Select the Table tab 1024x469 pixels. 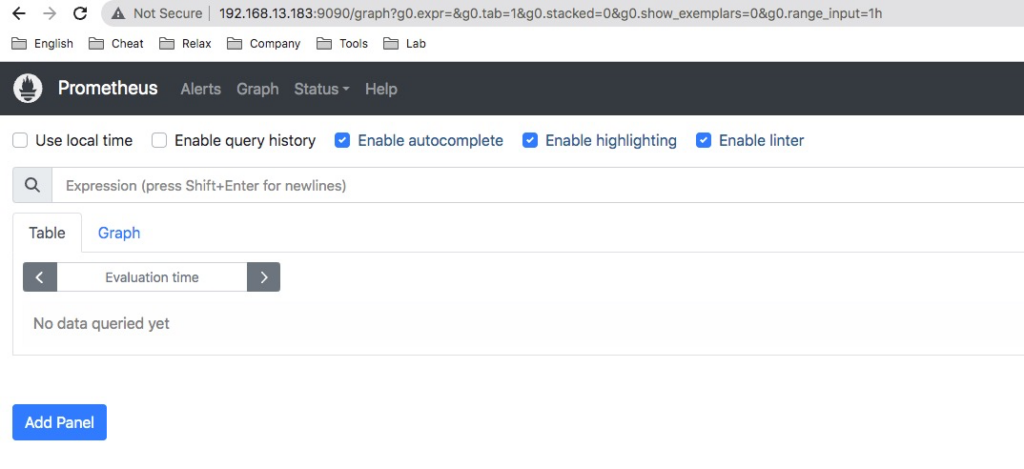coord(47,233)
